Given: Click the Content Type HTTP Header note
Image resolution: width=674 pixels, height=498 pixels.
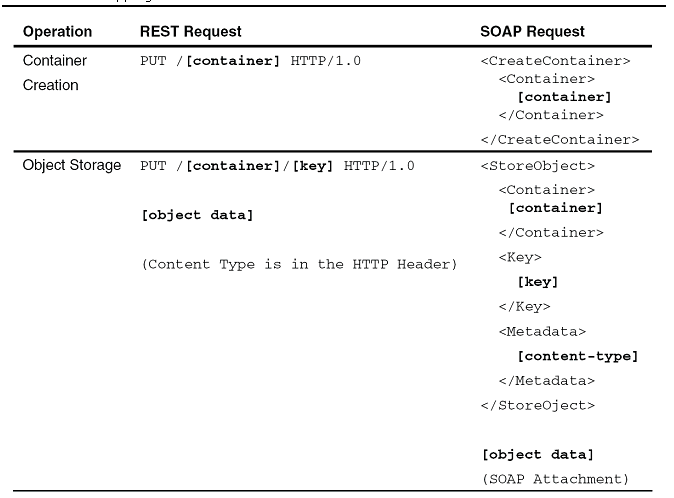Looking at the screenshot, I should 299,264.
